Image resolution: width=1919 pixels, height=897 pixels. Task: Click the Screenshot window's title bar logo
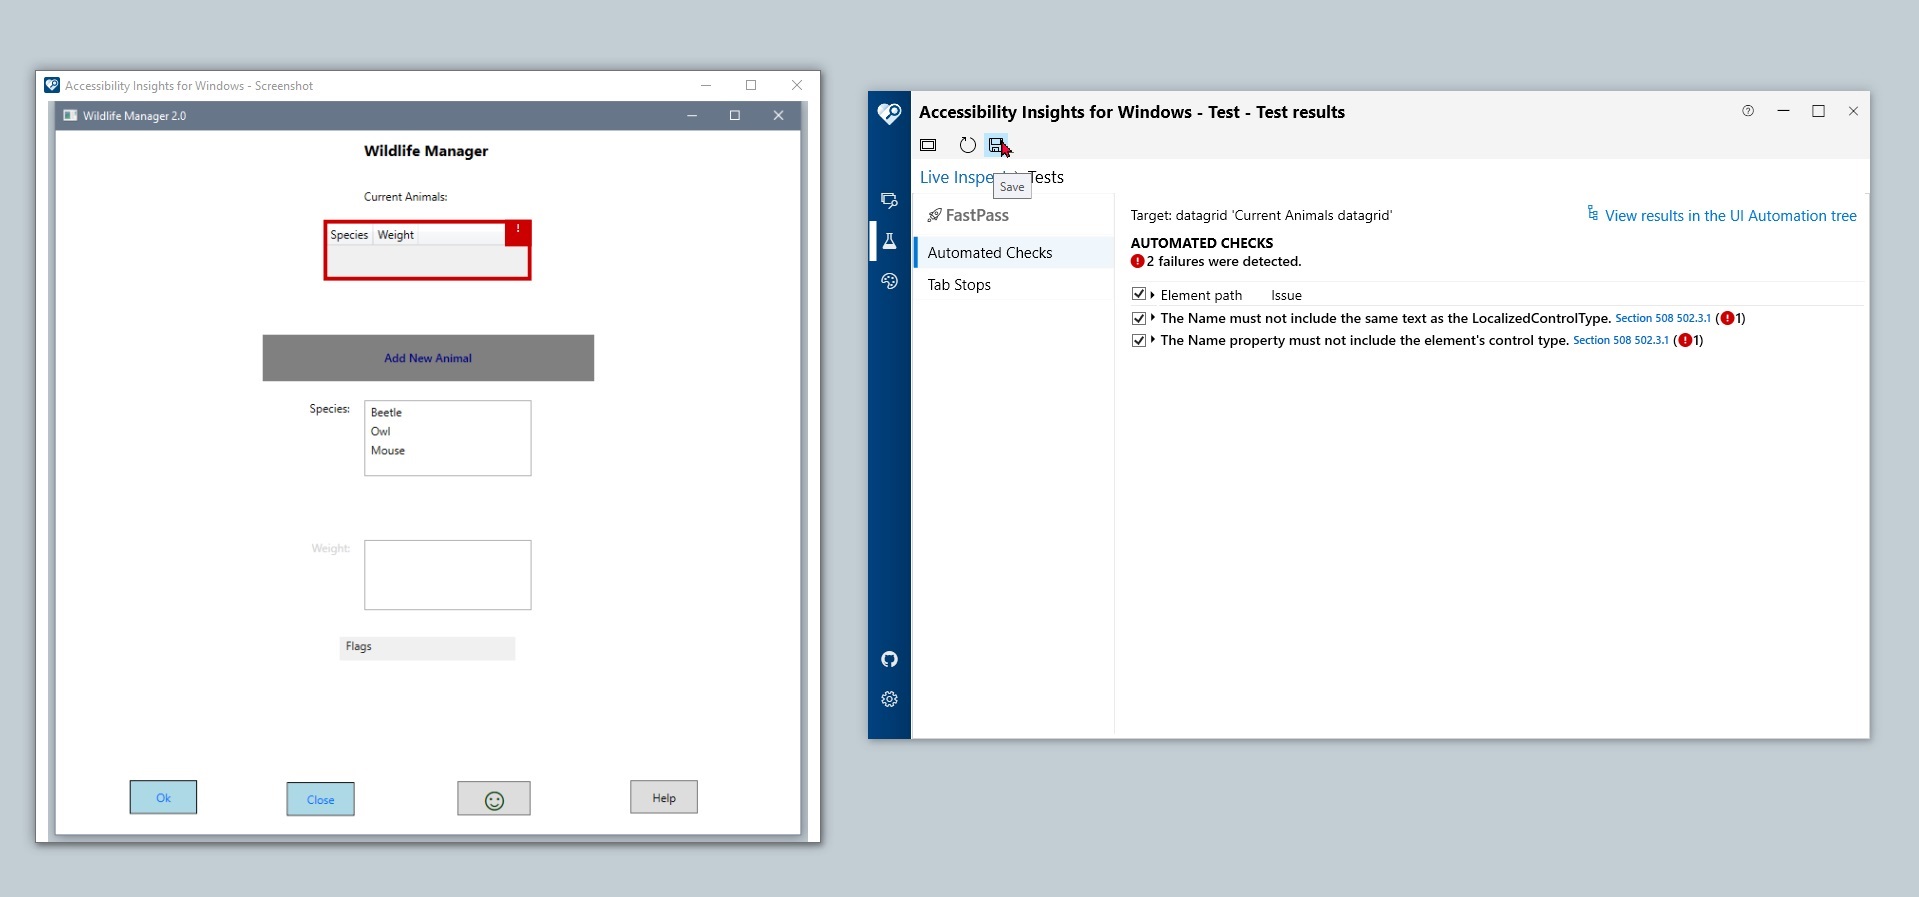pyautogui.click(x=52, y=85)
